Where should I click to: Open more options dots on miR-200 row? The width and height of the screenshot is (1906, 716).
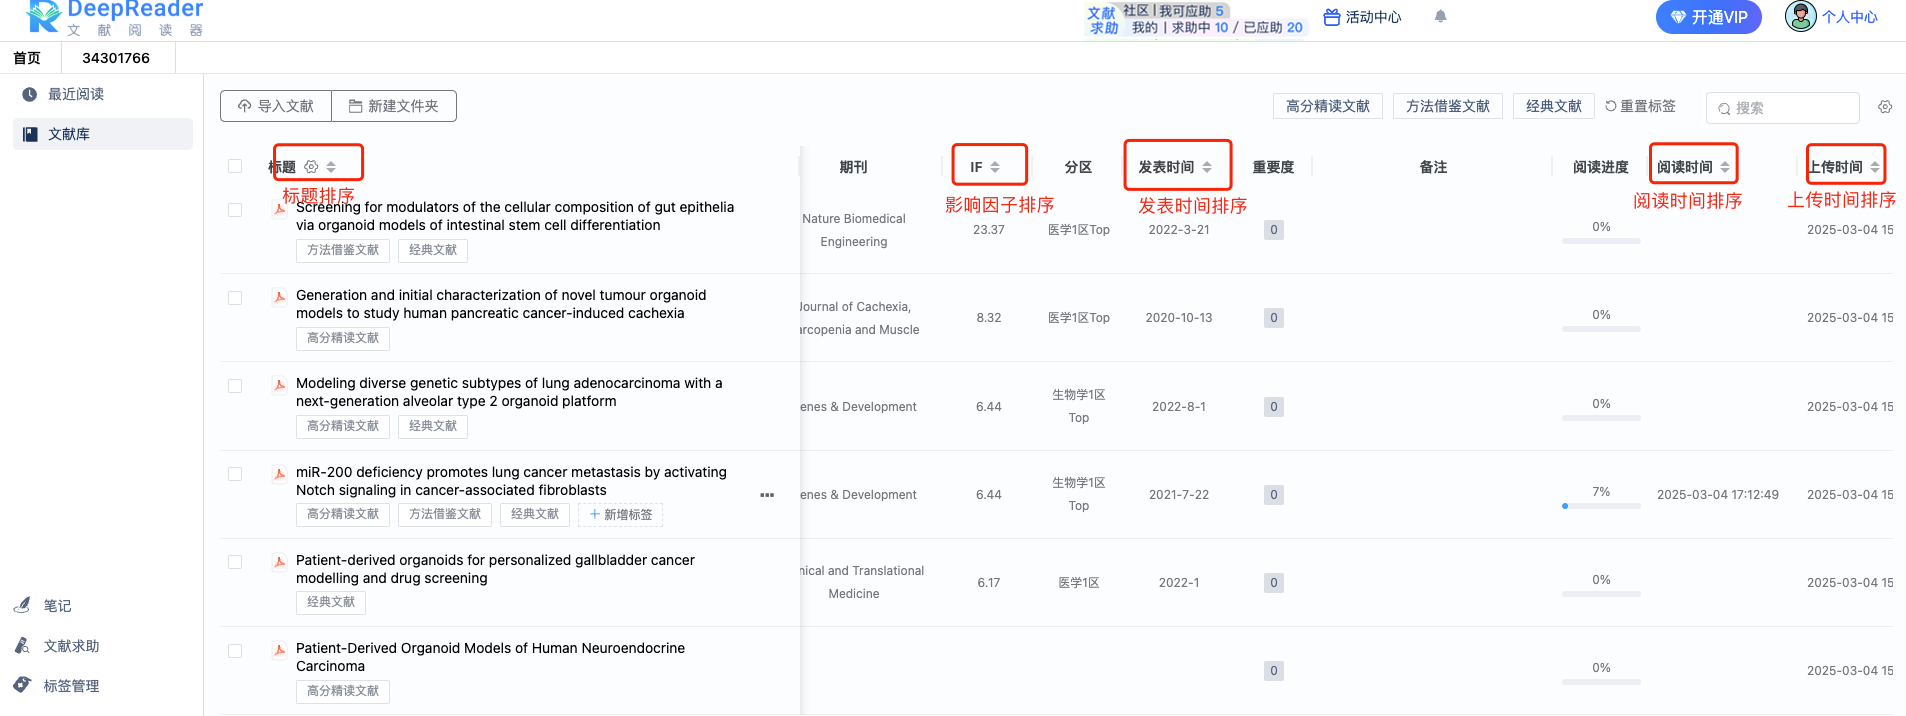coord(767,495)
